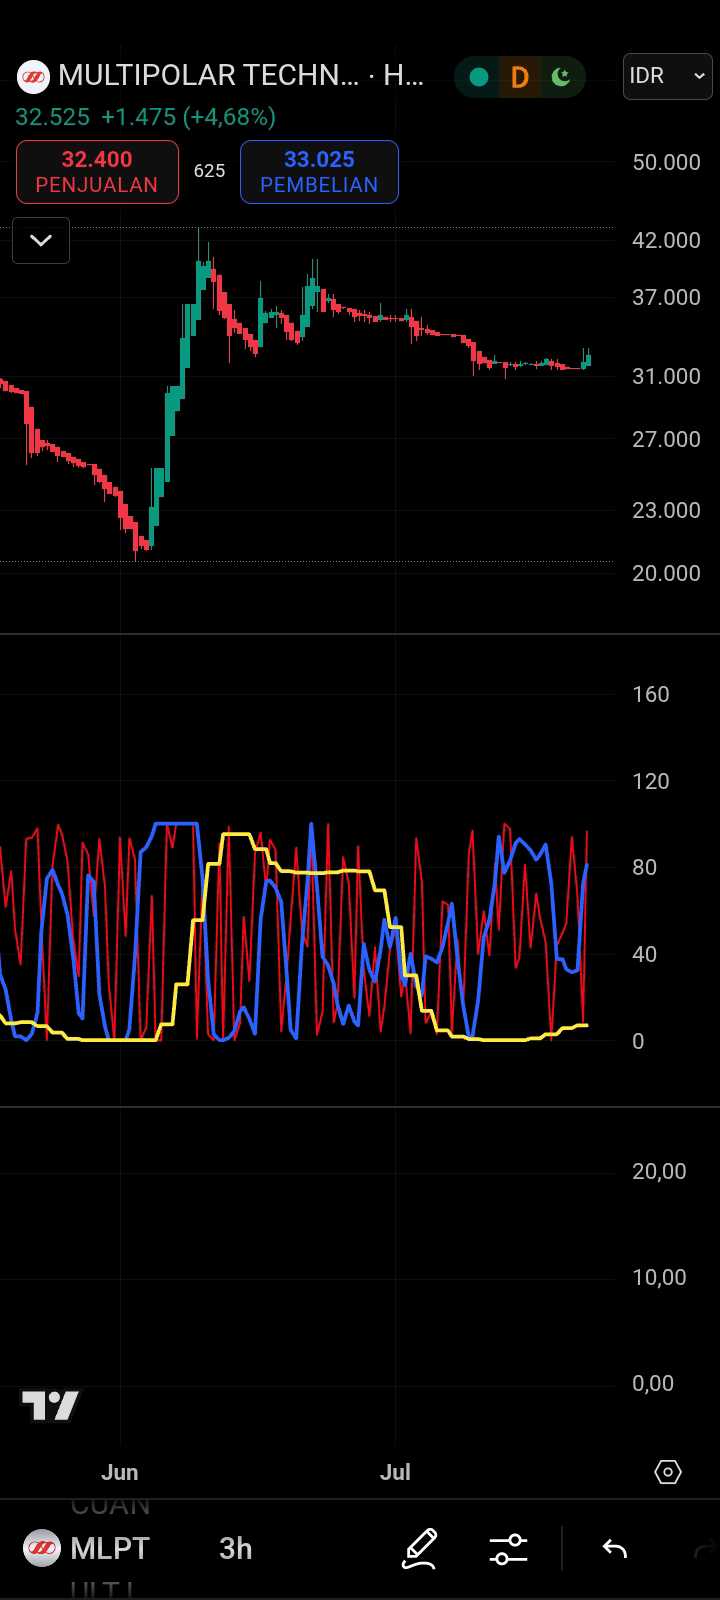720x1600 pixels.
Task: Tap the 120 indicator scale label
Action: click(651, 781)
